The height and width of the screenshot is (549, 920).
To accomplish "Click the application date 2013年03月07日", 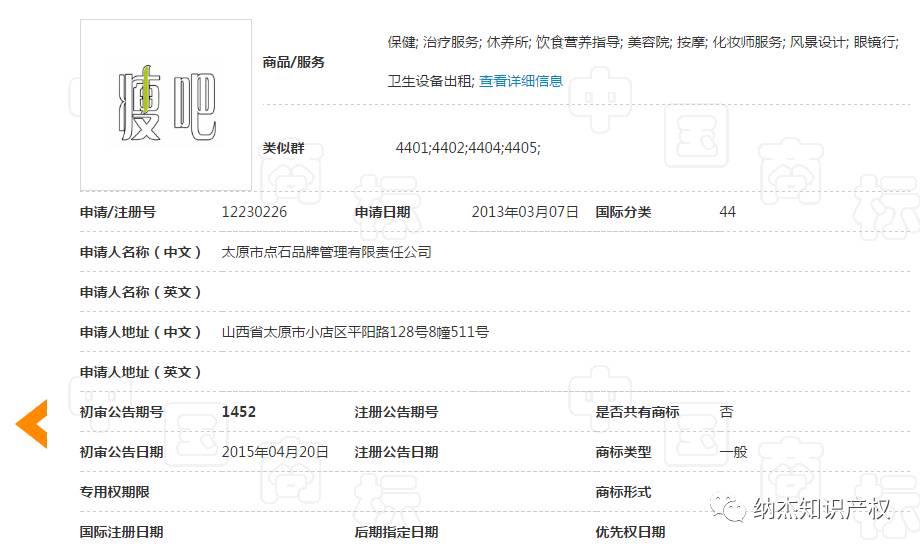I will click(525, 212).
